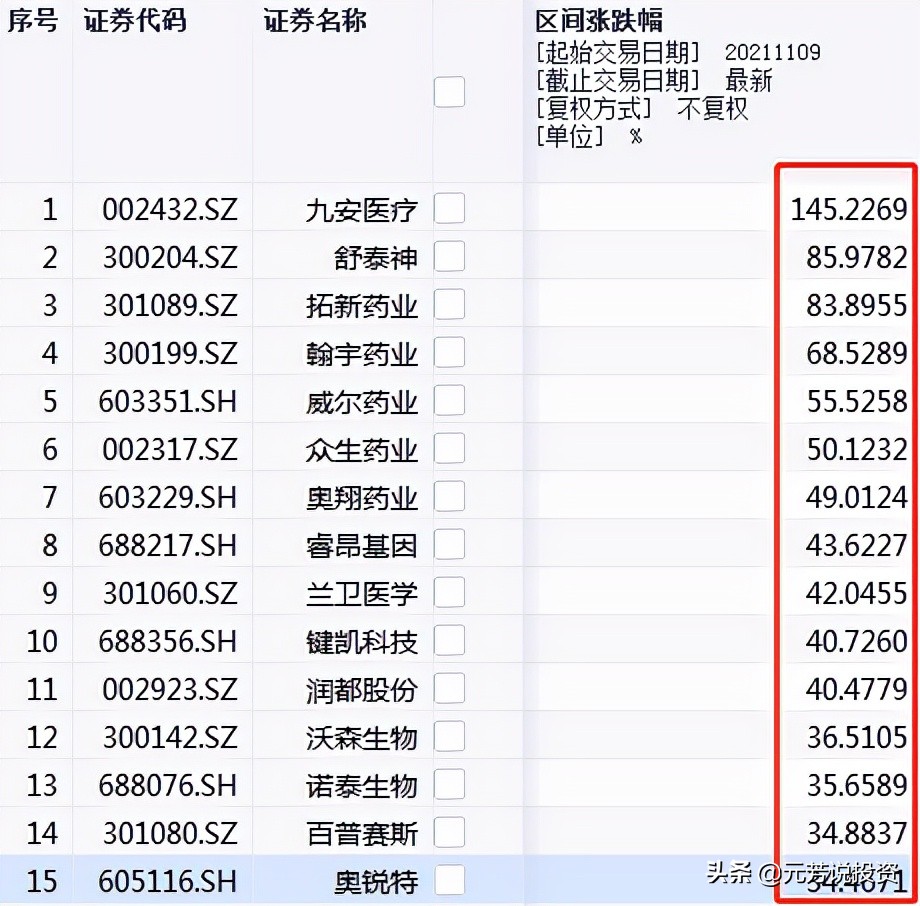Click the 49.0124 percentage value

point(857,498)
